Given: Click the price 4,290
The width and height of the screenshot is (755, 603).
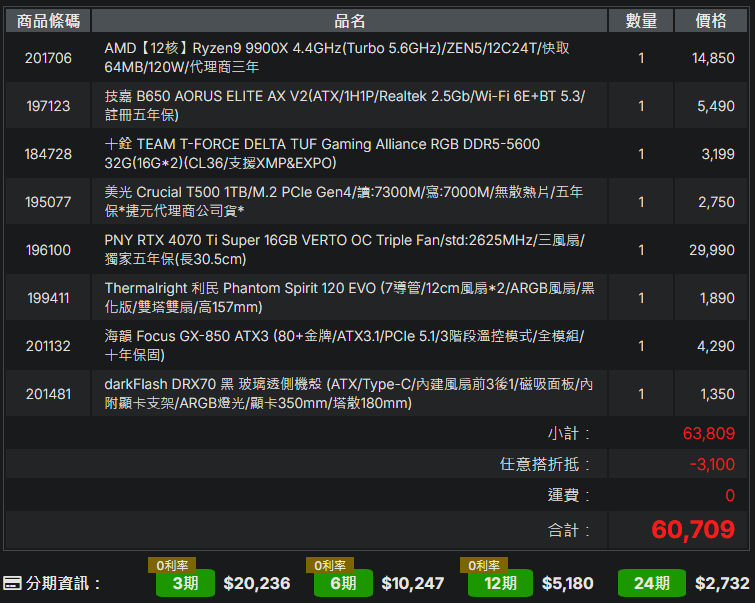Looking at the screenshot, I should click(716, 346).
